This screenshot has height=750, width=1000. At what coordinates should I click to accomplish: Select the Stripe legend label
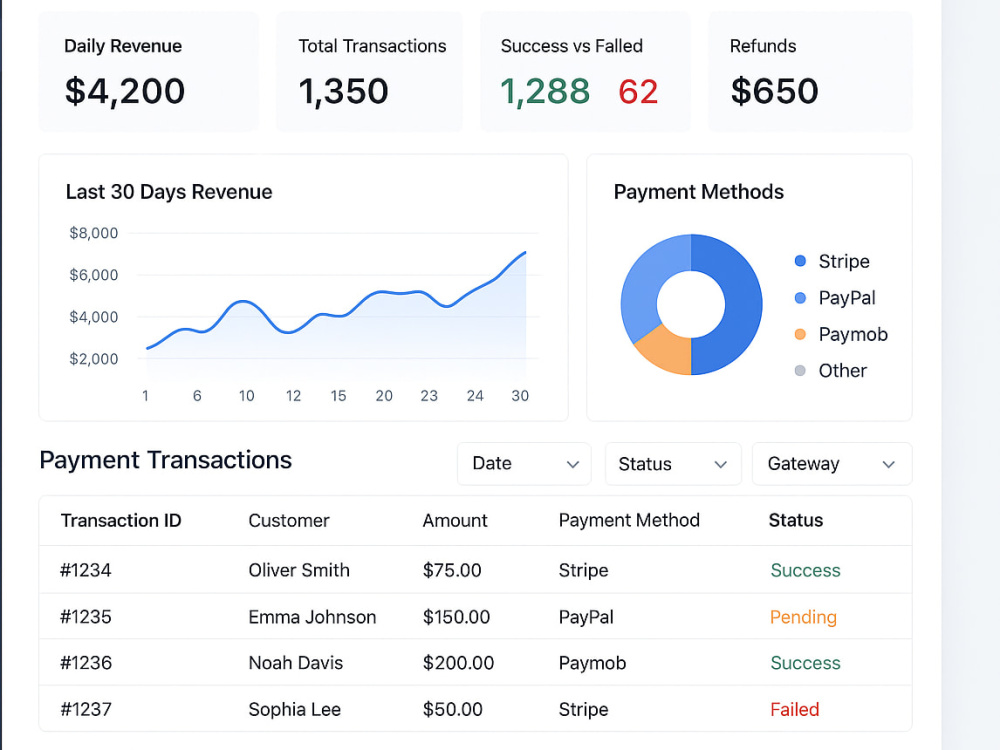844,261
